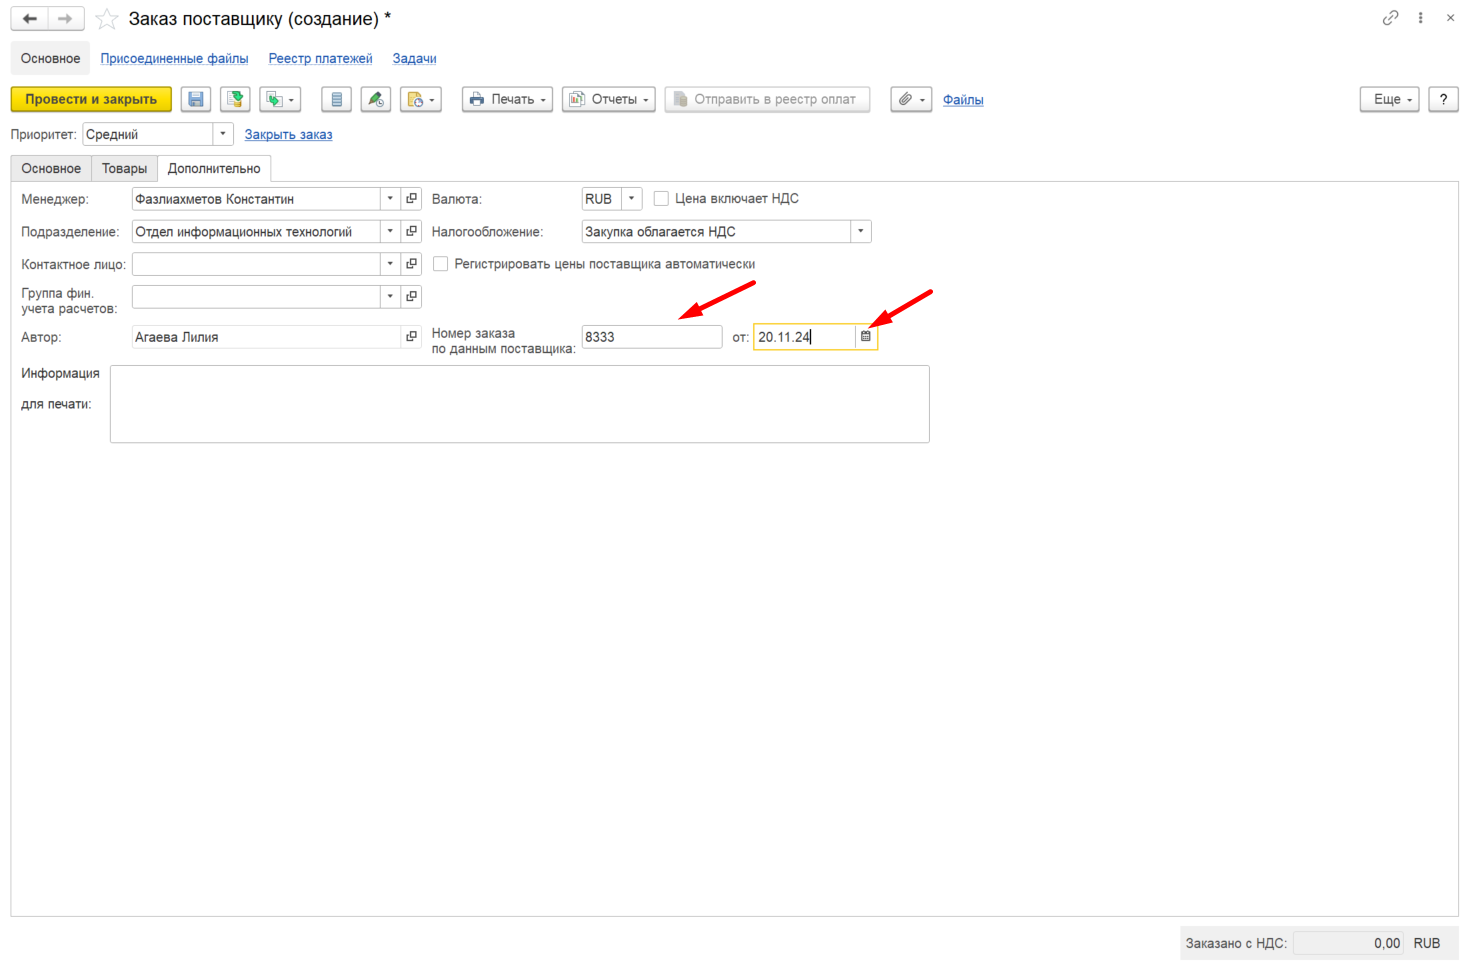Expand the Группа фин. учета расчетов dropdown

pyautogui.click(x=390, y=297)
